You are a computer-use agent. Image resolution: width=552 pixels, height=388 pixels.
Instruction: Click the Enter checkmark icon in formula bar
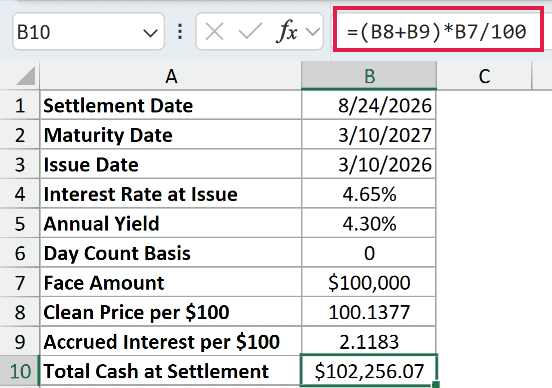(250, 31)
